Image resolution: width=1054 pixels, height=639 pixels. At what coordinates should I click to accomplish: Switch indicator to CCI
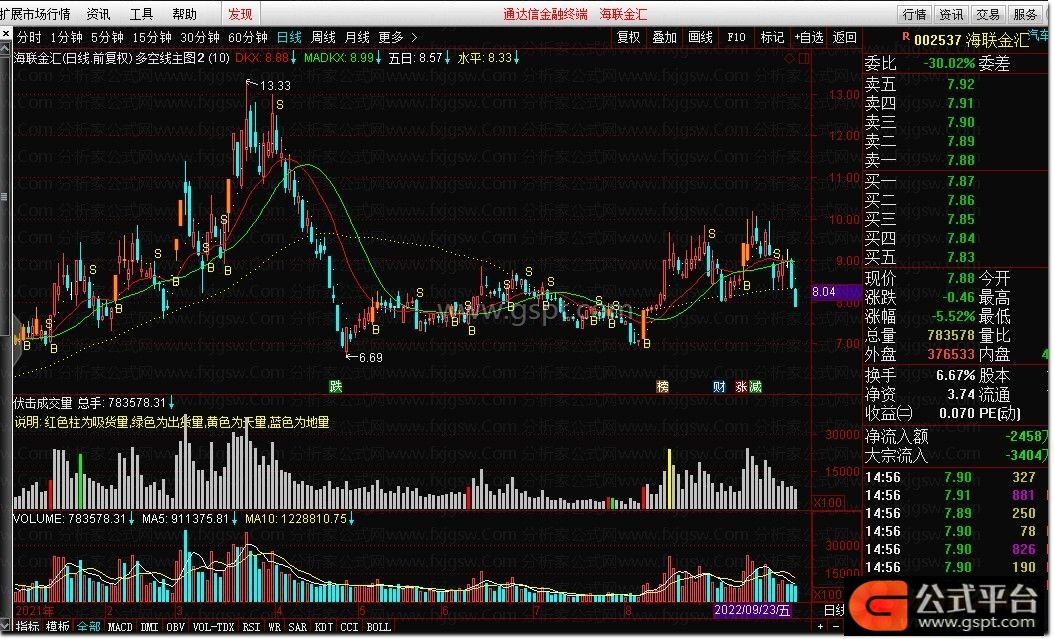click(350, 627)
